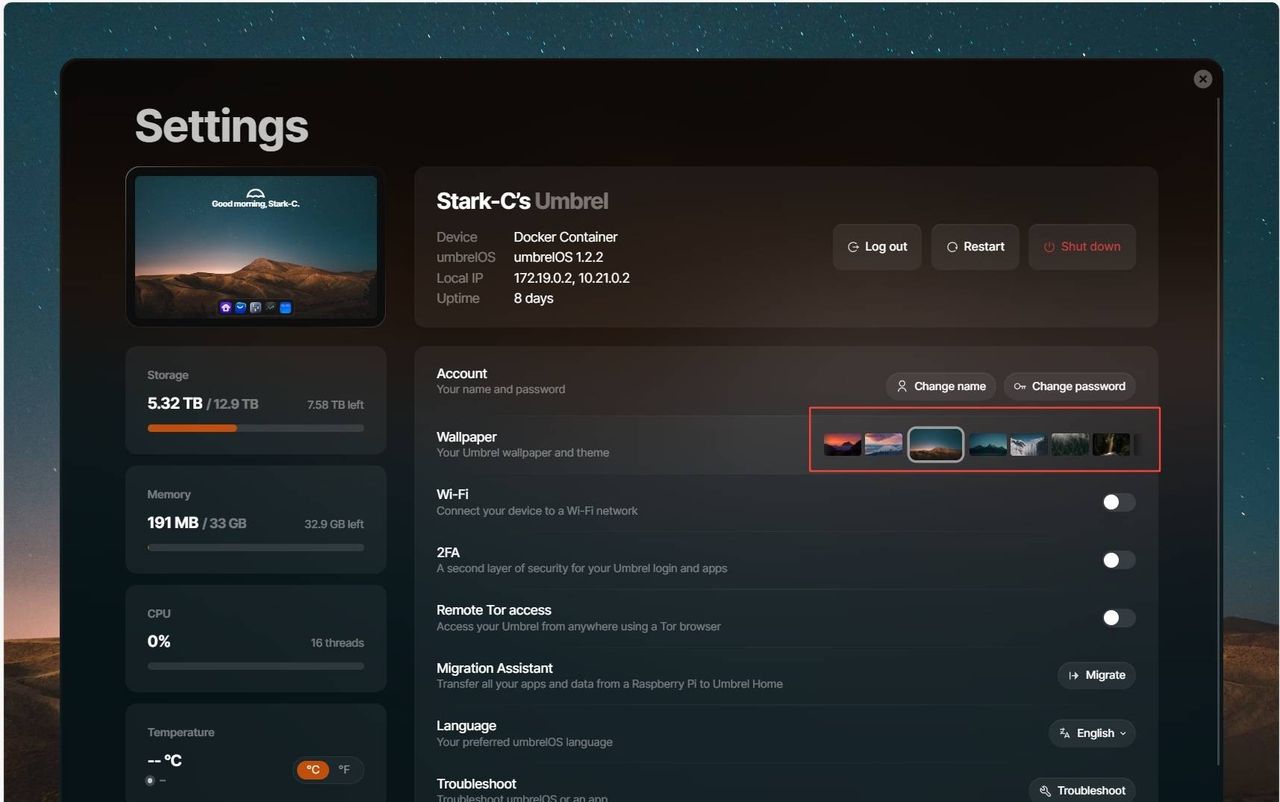The width and height of the screenshot is (1280, 802).
Task: Click the red Shut down button
Action: [x=1082, y=247]
